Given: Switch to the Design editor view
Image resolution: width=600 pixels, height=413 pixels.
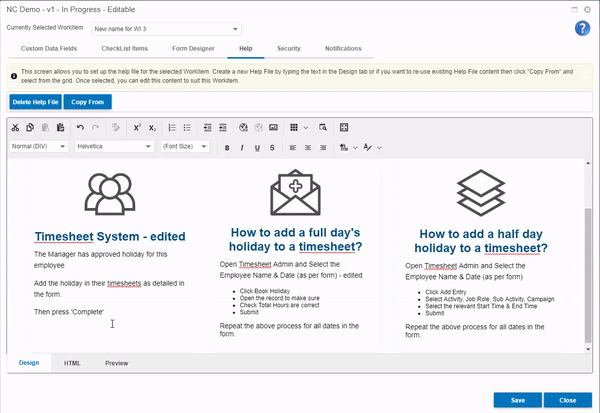Looking at the screenshot, I should (29, 363).
